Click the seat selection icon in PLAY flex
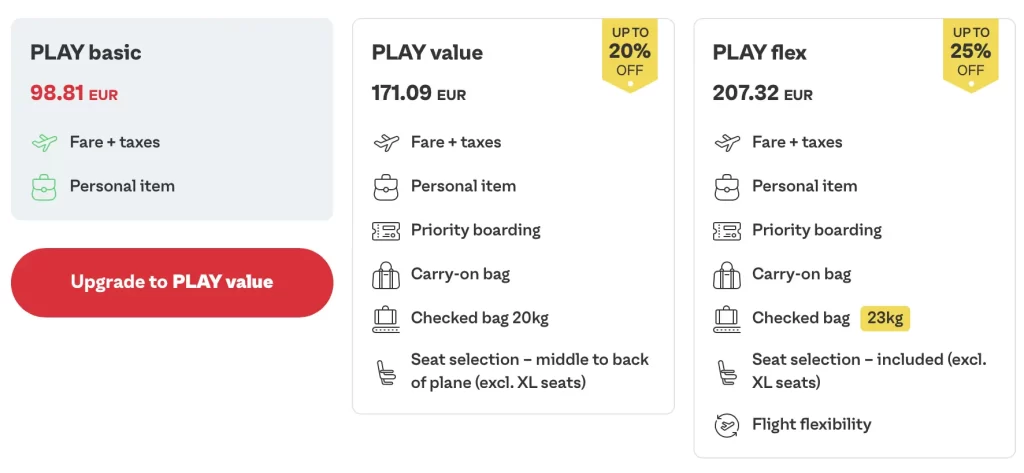The image size is (1024, 473). tap(727, 371)
